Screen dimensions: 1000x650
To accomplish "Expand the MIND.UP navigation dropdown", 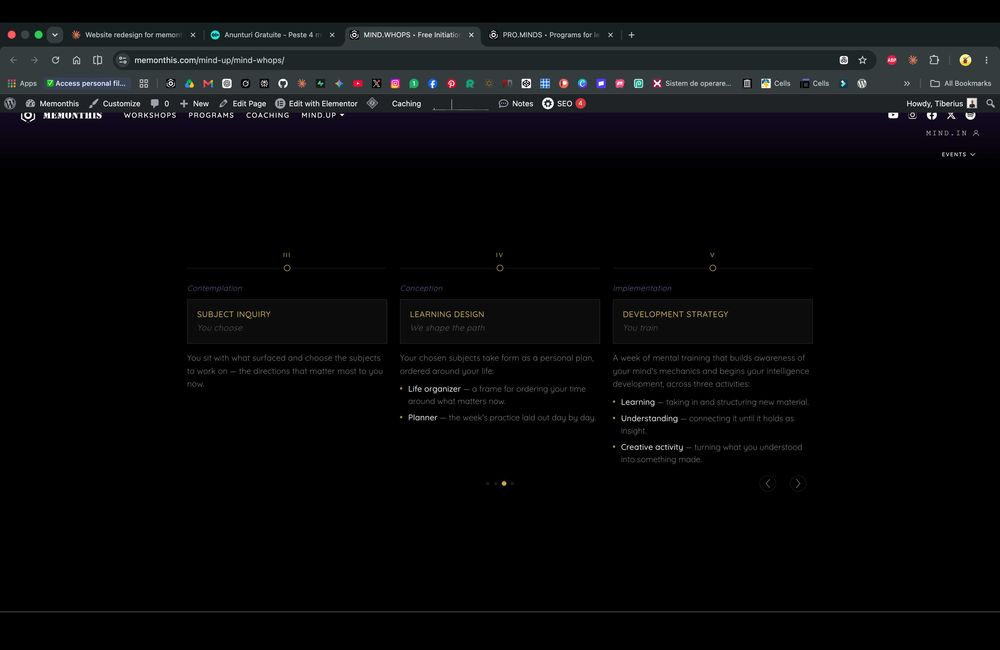I will [x=323, y=115].
